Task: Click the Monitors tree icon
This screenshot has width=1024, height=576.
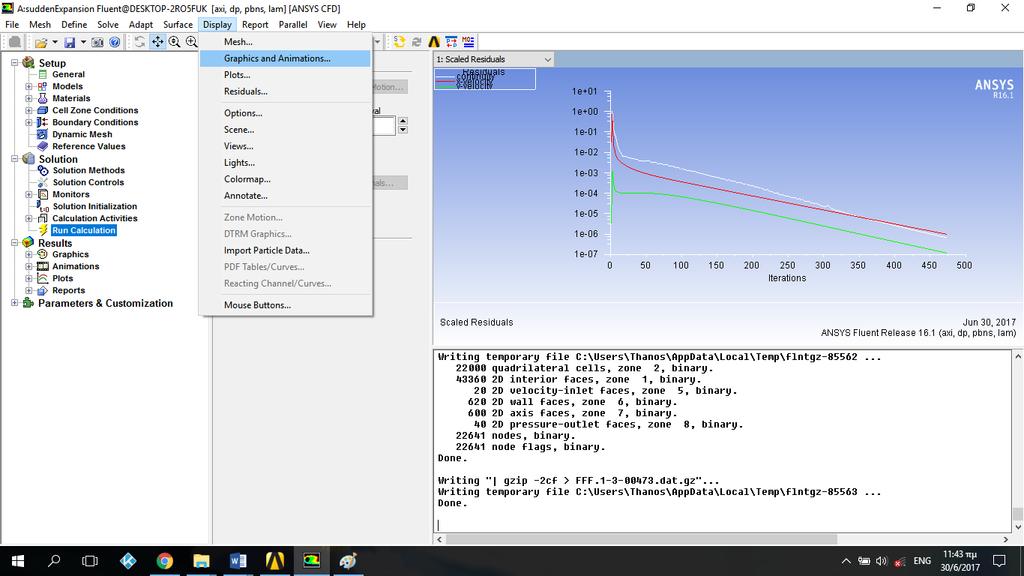Action: pos(42,194)
